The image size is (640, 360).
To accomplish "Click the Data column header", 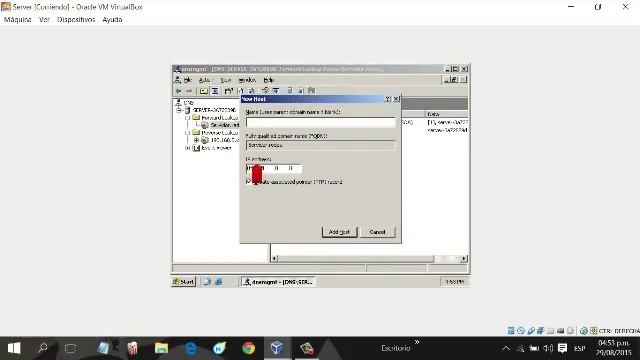I will tap(447, 114).
